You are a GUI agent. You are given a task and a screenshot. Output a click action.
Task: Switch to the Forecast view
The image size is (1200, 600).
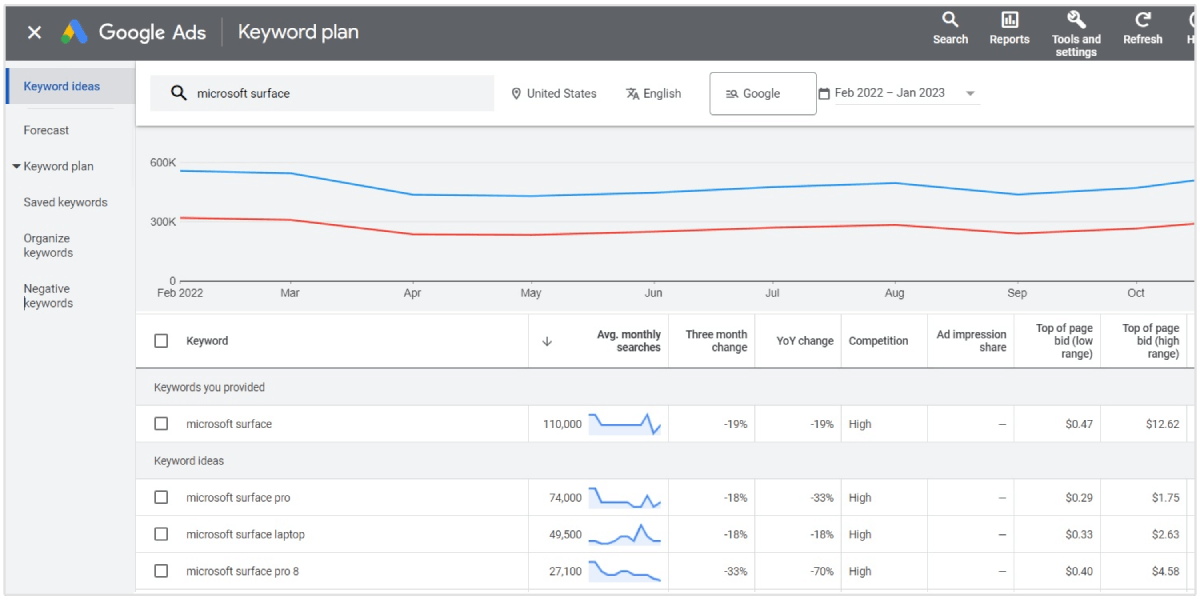point(45,129)
